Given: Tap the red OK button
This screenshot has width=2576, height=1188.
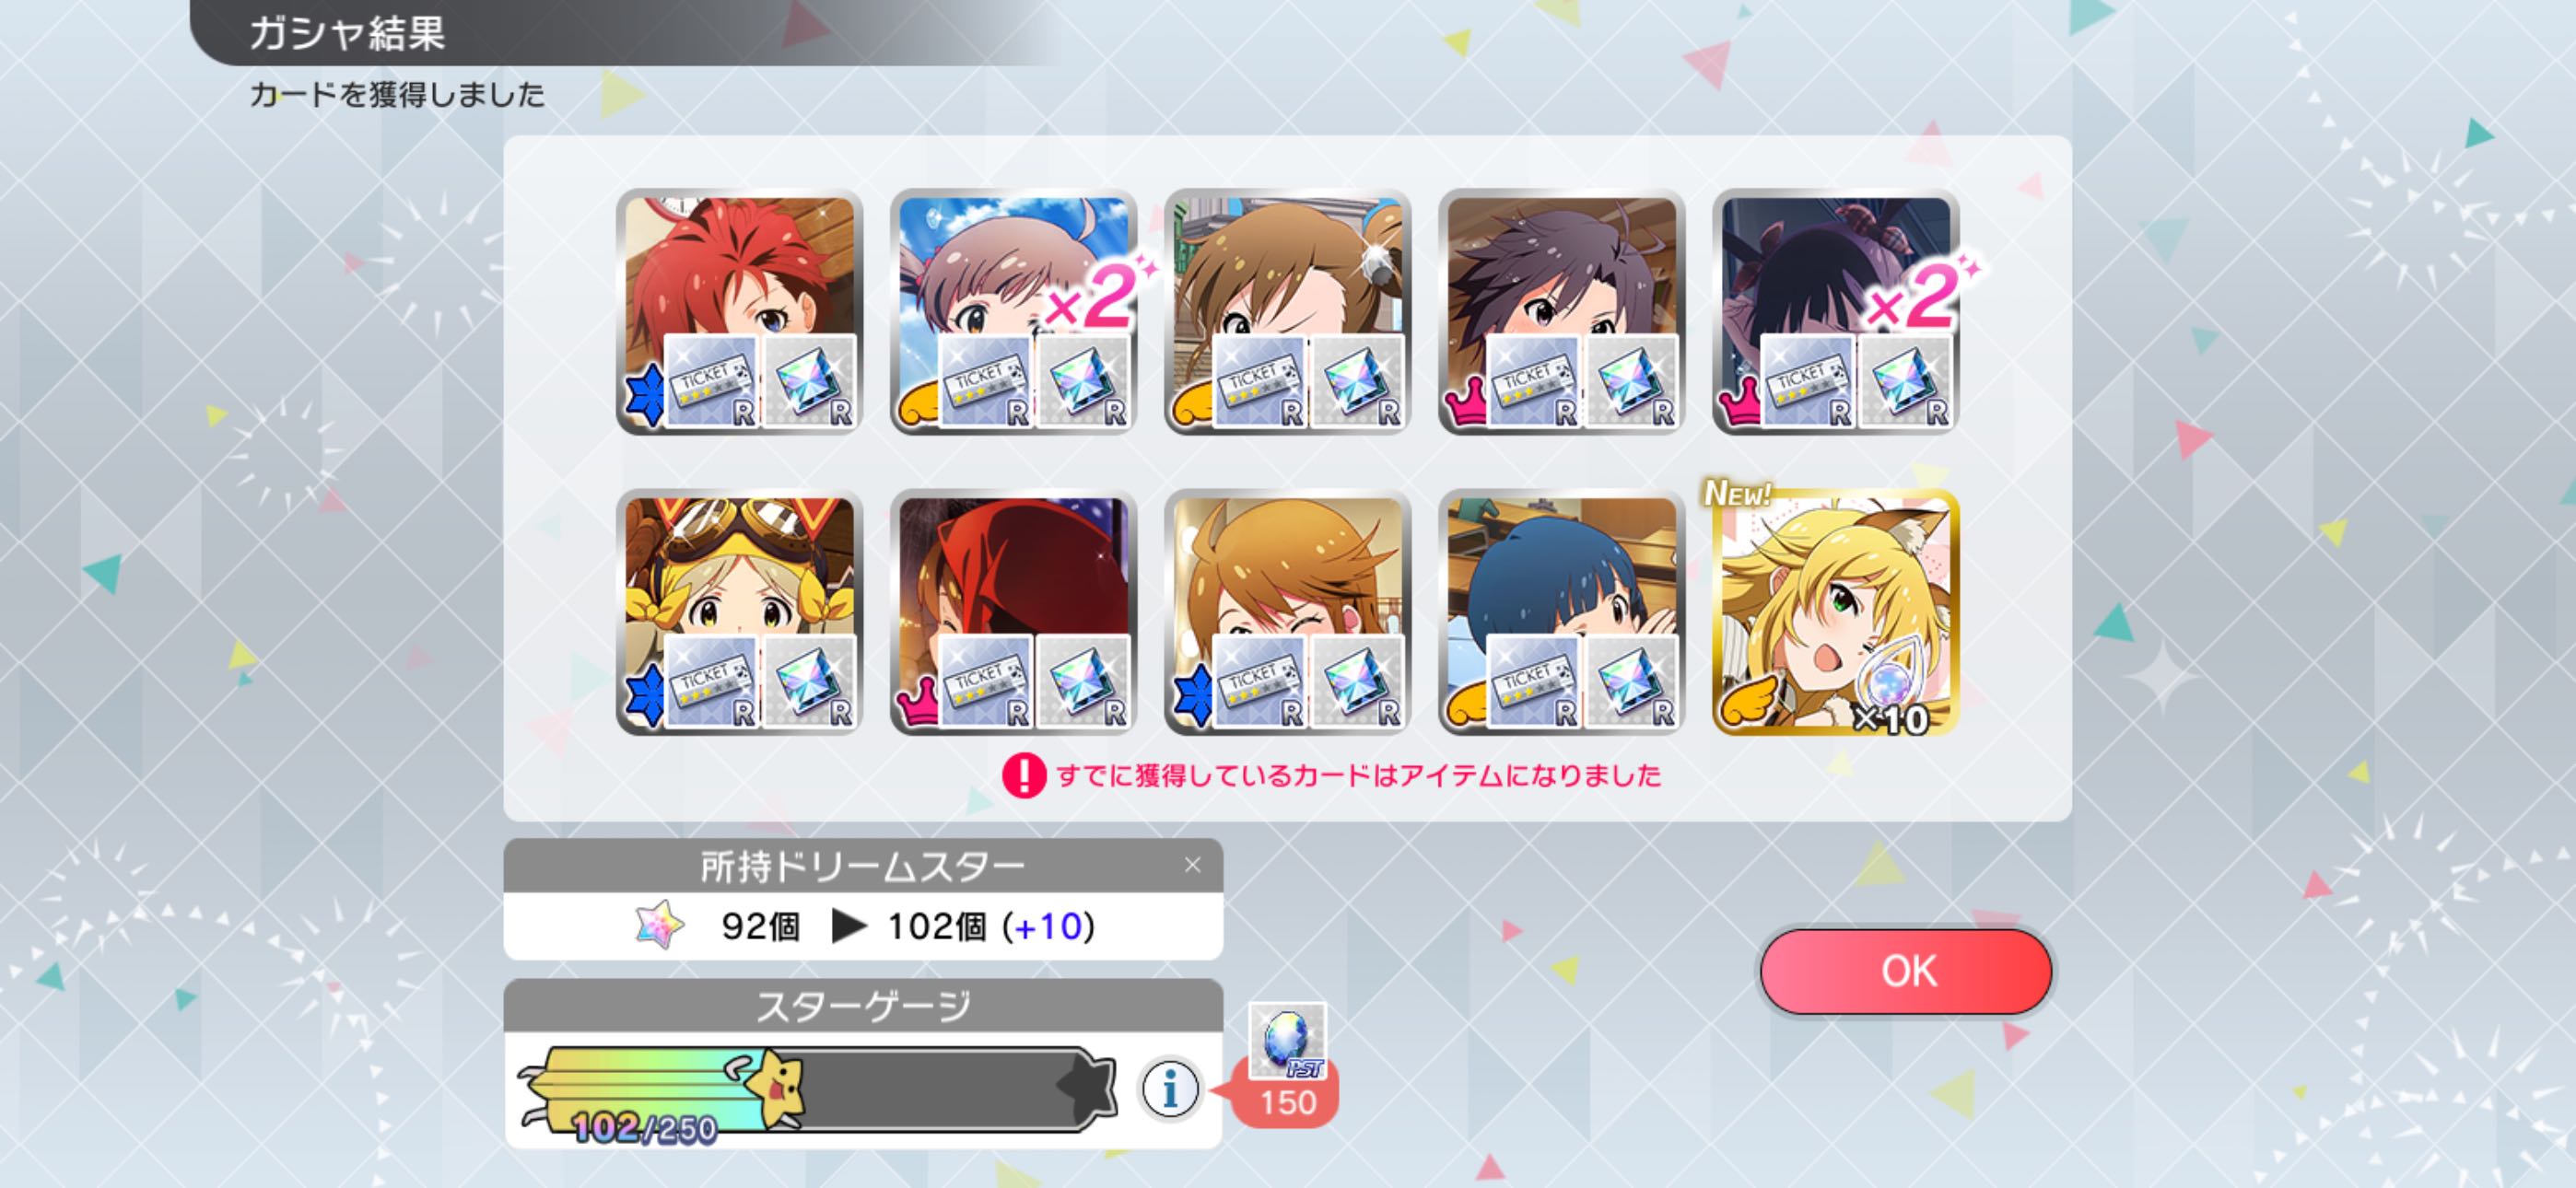Looking at the screenshot, I should tap(1906, 970).
